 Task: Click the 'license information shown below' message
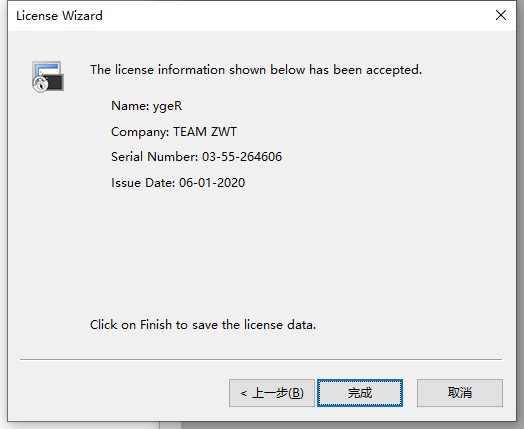pyautogui.click(x=256, y=70)
